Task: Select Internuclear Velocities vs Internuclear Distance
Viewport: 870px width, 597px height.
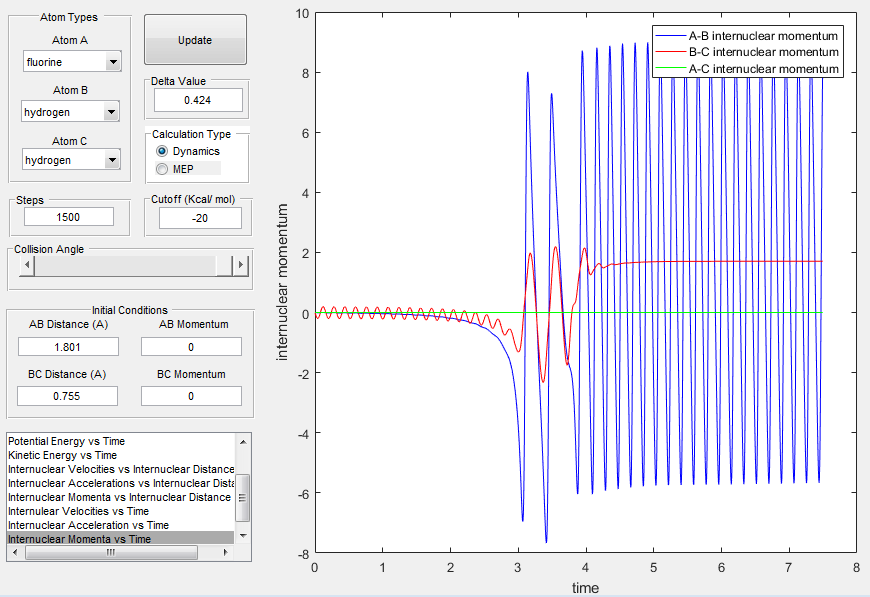Action: pyautogui.click(x=121, y=469)
